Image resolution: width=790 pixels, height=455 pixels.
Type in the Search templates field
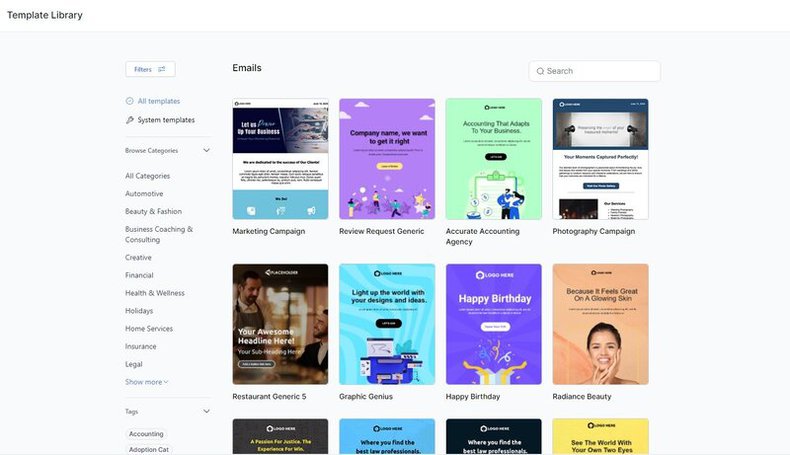point(600,71)
